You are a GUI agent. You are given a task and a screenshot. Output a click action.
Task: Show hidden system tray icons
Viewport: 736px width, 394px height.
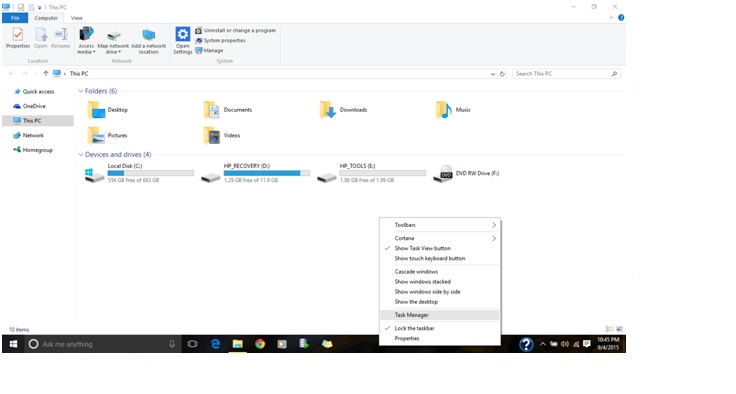(543, 344)
